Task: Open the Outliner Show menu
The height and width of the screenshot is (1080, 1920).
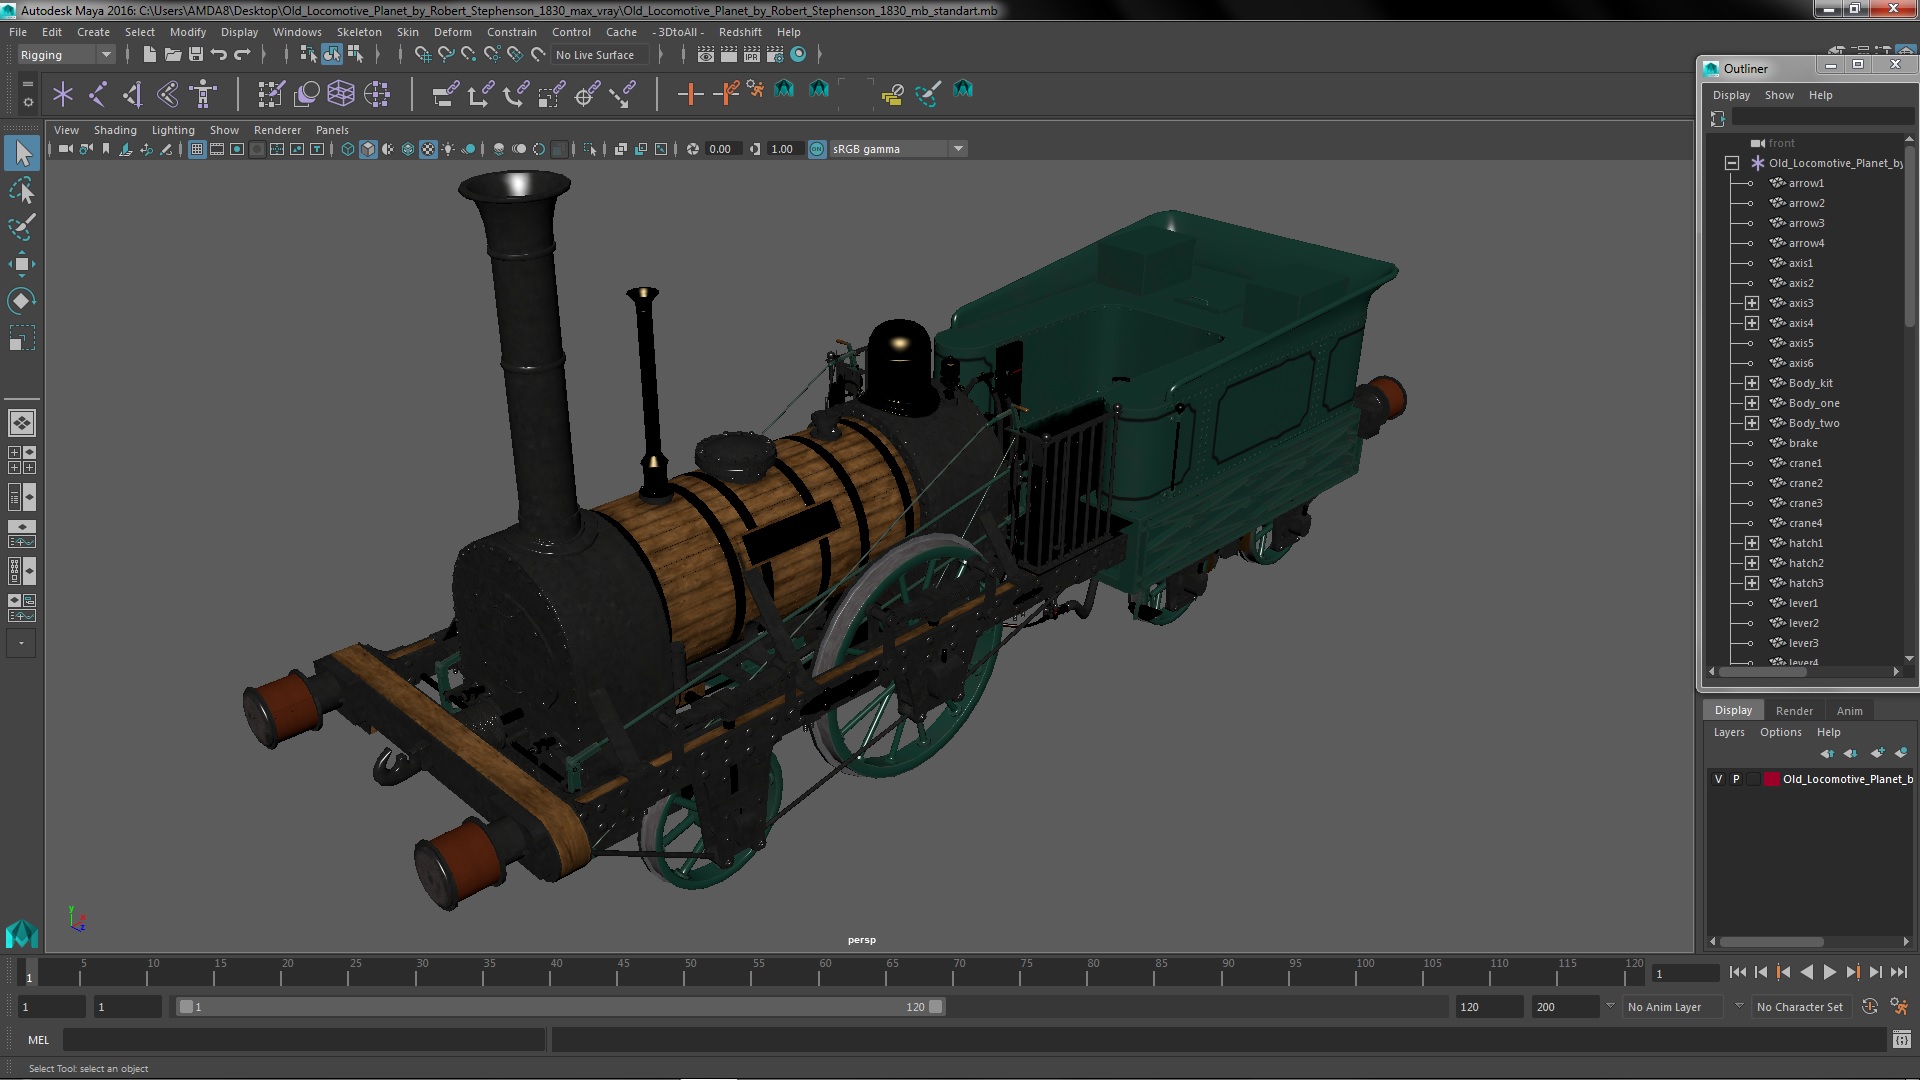Action: coord(1778,95)
